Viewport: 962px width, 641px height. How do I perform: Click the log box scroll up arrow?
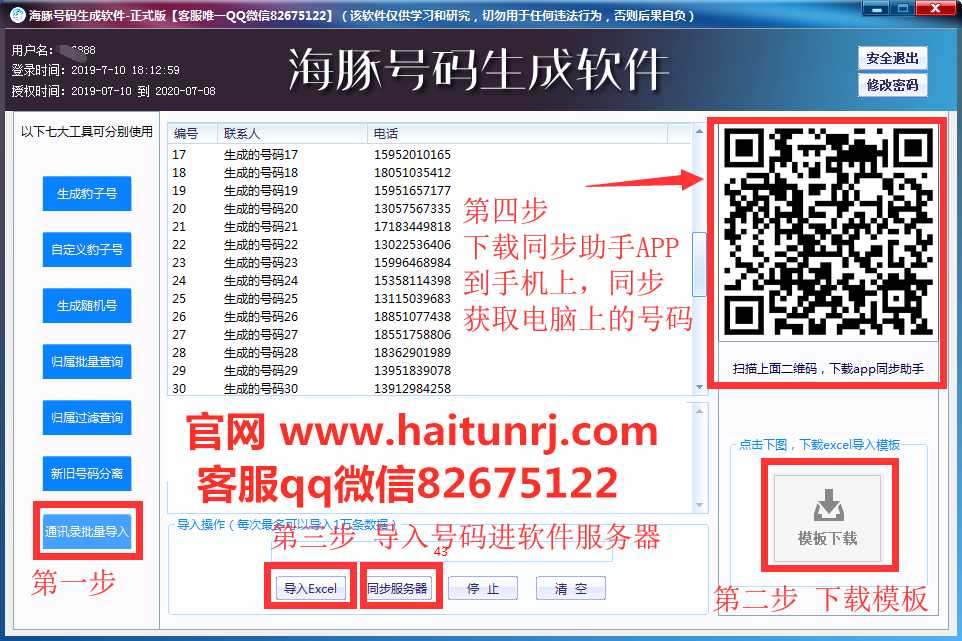pos(699,410)
